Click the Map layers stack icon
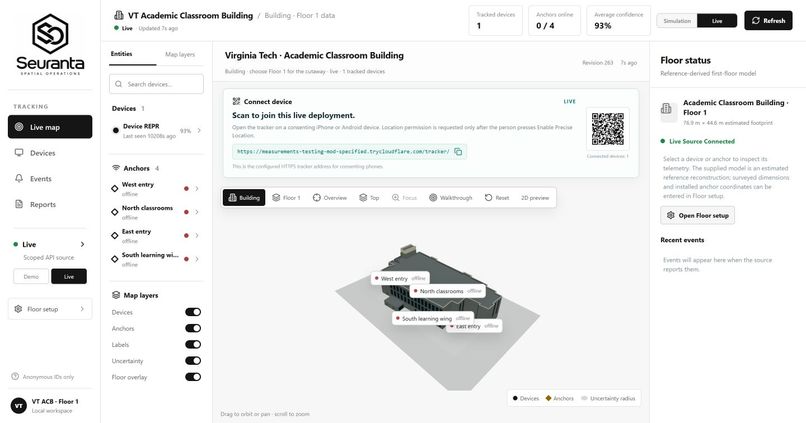This screenshot has width=806, height=423. [116, 295]
